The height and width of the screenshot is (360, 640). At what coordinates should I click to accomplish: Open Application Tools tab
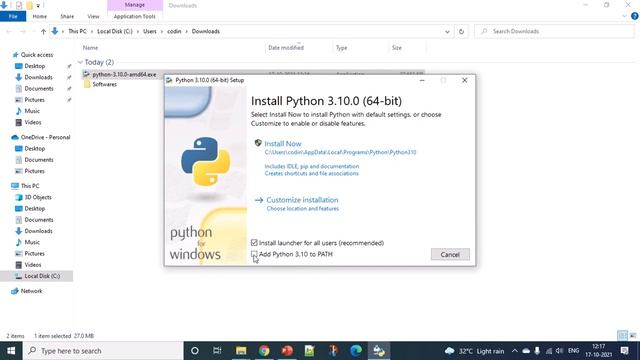(x=135, y=16)
